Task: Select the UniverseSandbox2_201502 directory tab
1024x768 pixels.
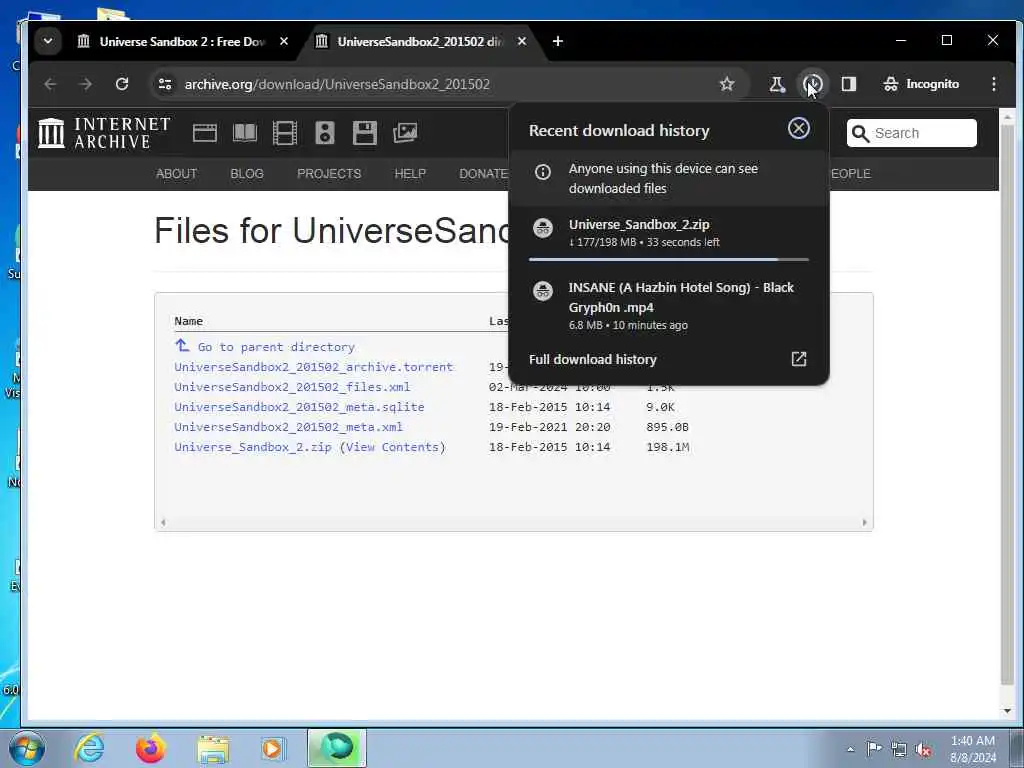Action: coord(420,42)
